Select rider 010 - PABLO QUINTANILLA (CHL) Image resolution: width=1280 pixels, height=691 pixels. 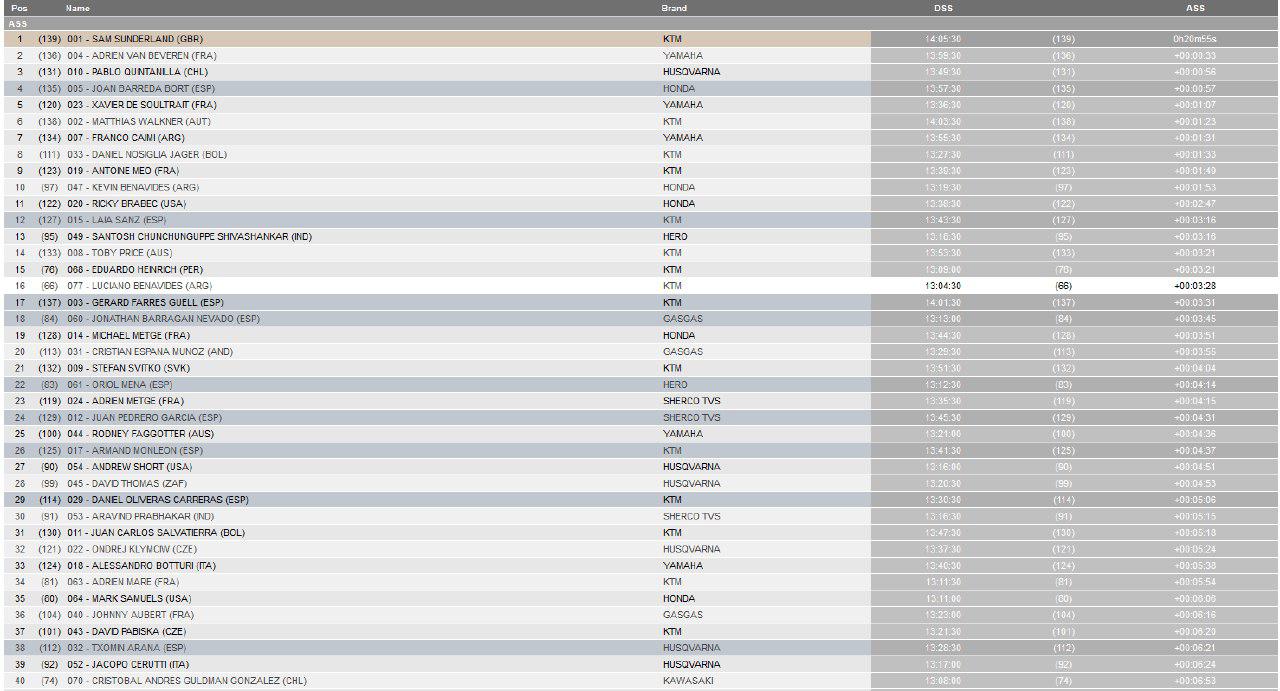(x=137, y=72)
